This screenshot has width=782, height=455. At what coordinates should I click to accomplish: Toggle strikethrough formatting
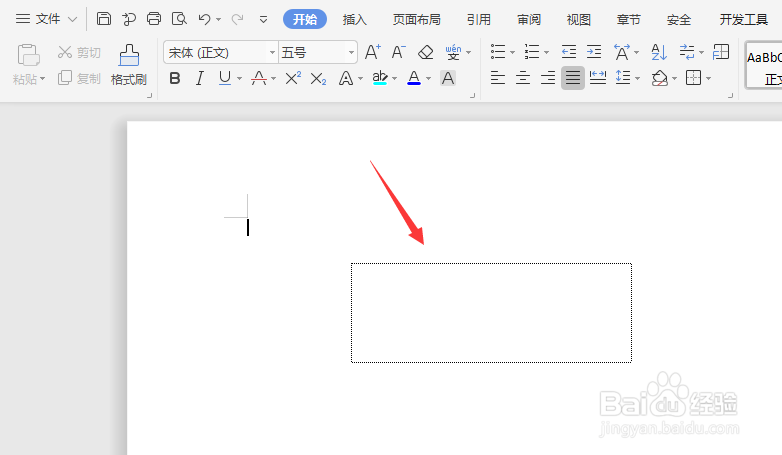(x=259, y=78)
